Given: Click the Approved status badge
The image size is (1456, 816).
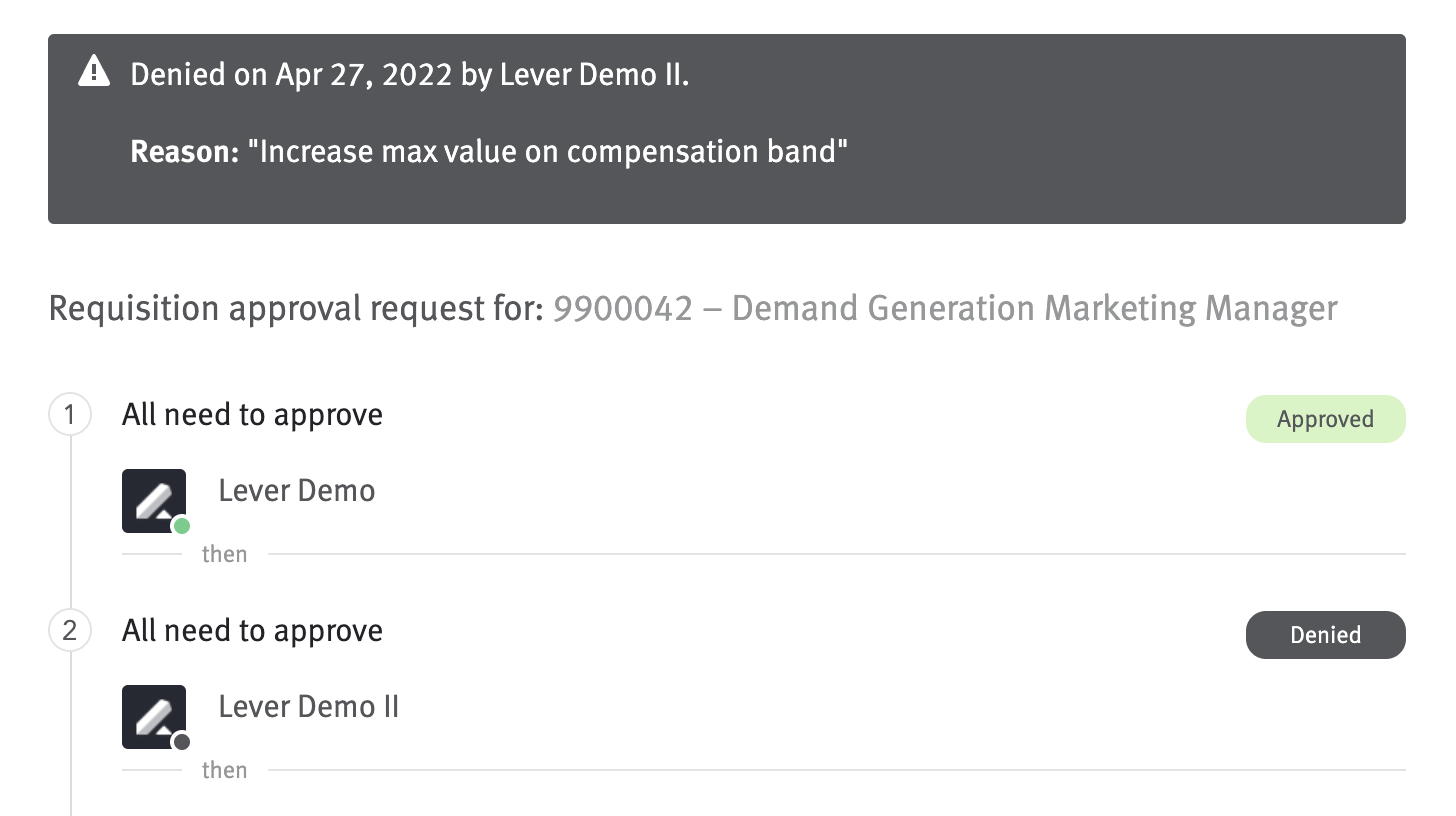Looking at the screenshot, I should [1325, 419].
